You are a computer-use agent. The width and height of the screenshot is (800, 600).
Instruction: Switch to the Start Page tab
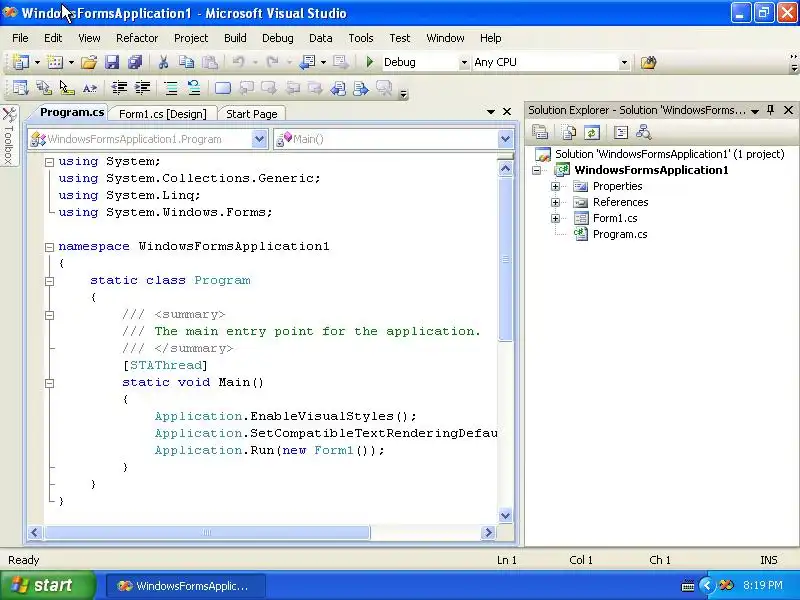click(252, 114)
